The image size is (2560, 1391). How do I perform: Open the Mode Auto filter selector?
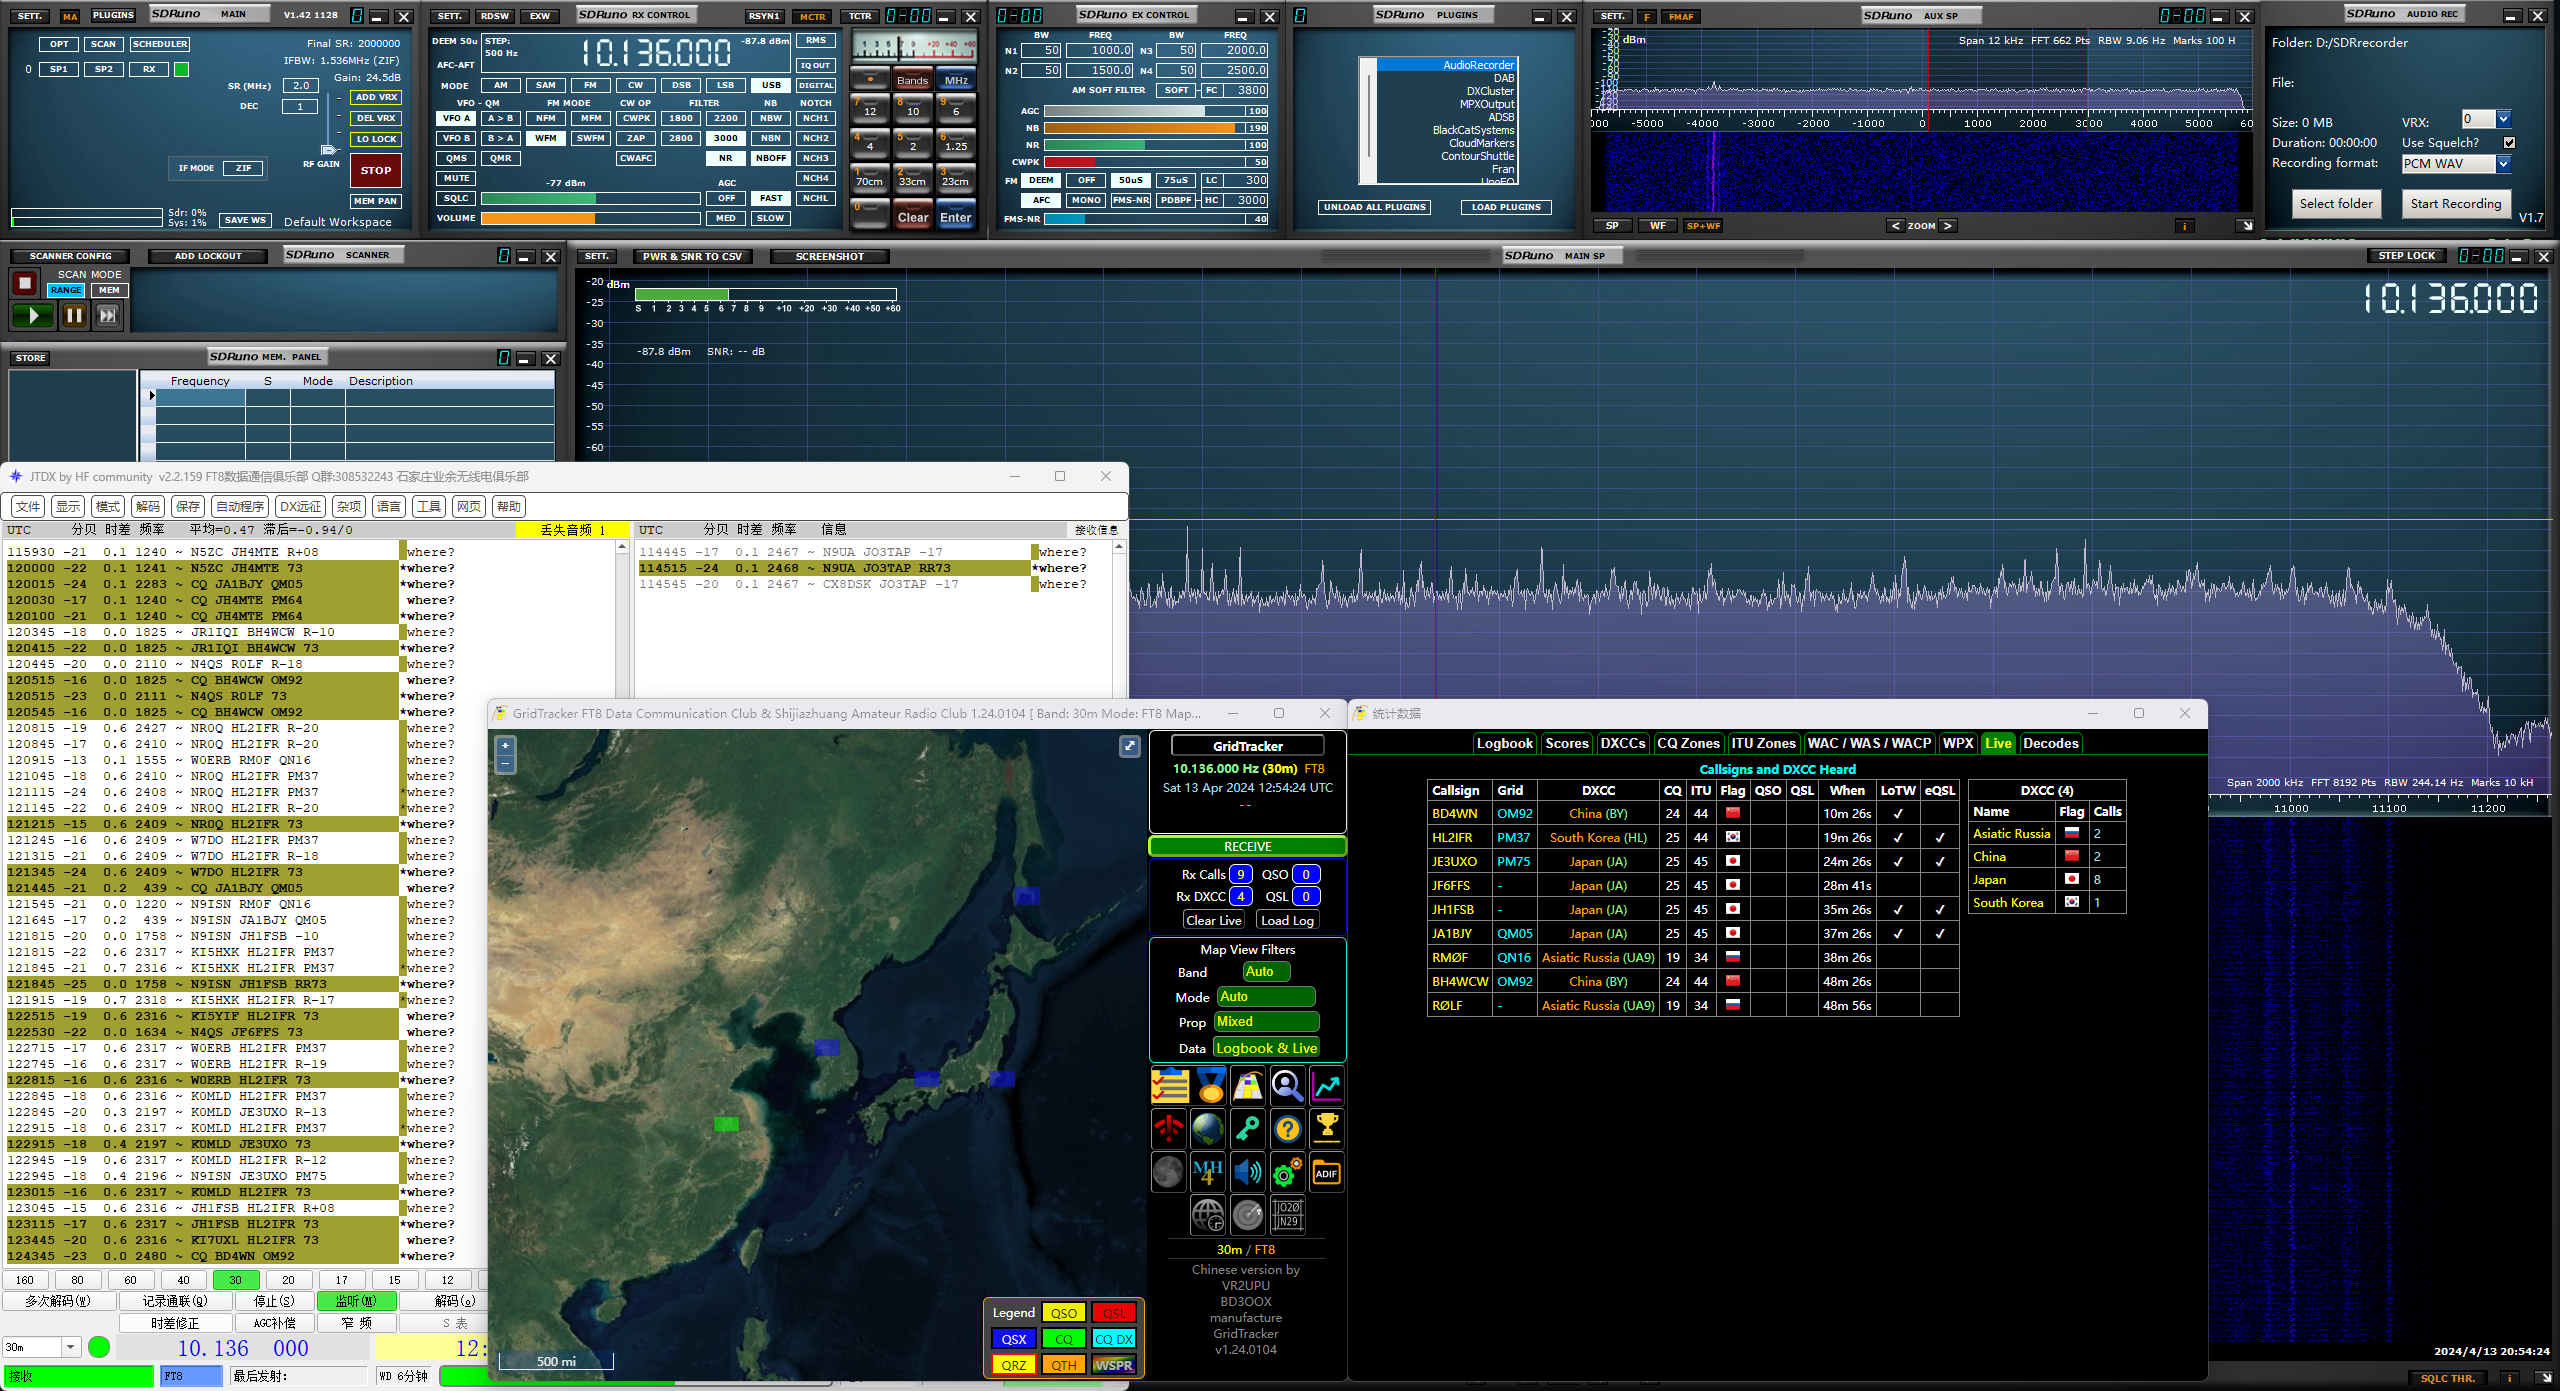coord(1266,997)
